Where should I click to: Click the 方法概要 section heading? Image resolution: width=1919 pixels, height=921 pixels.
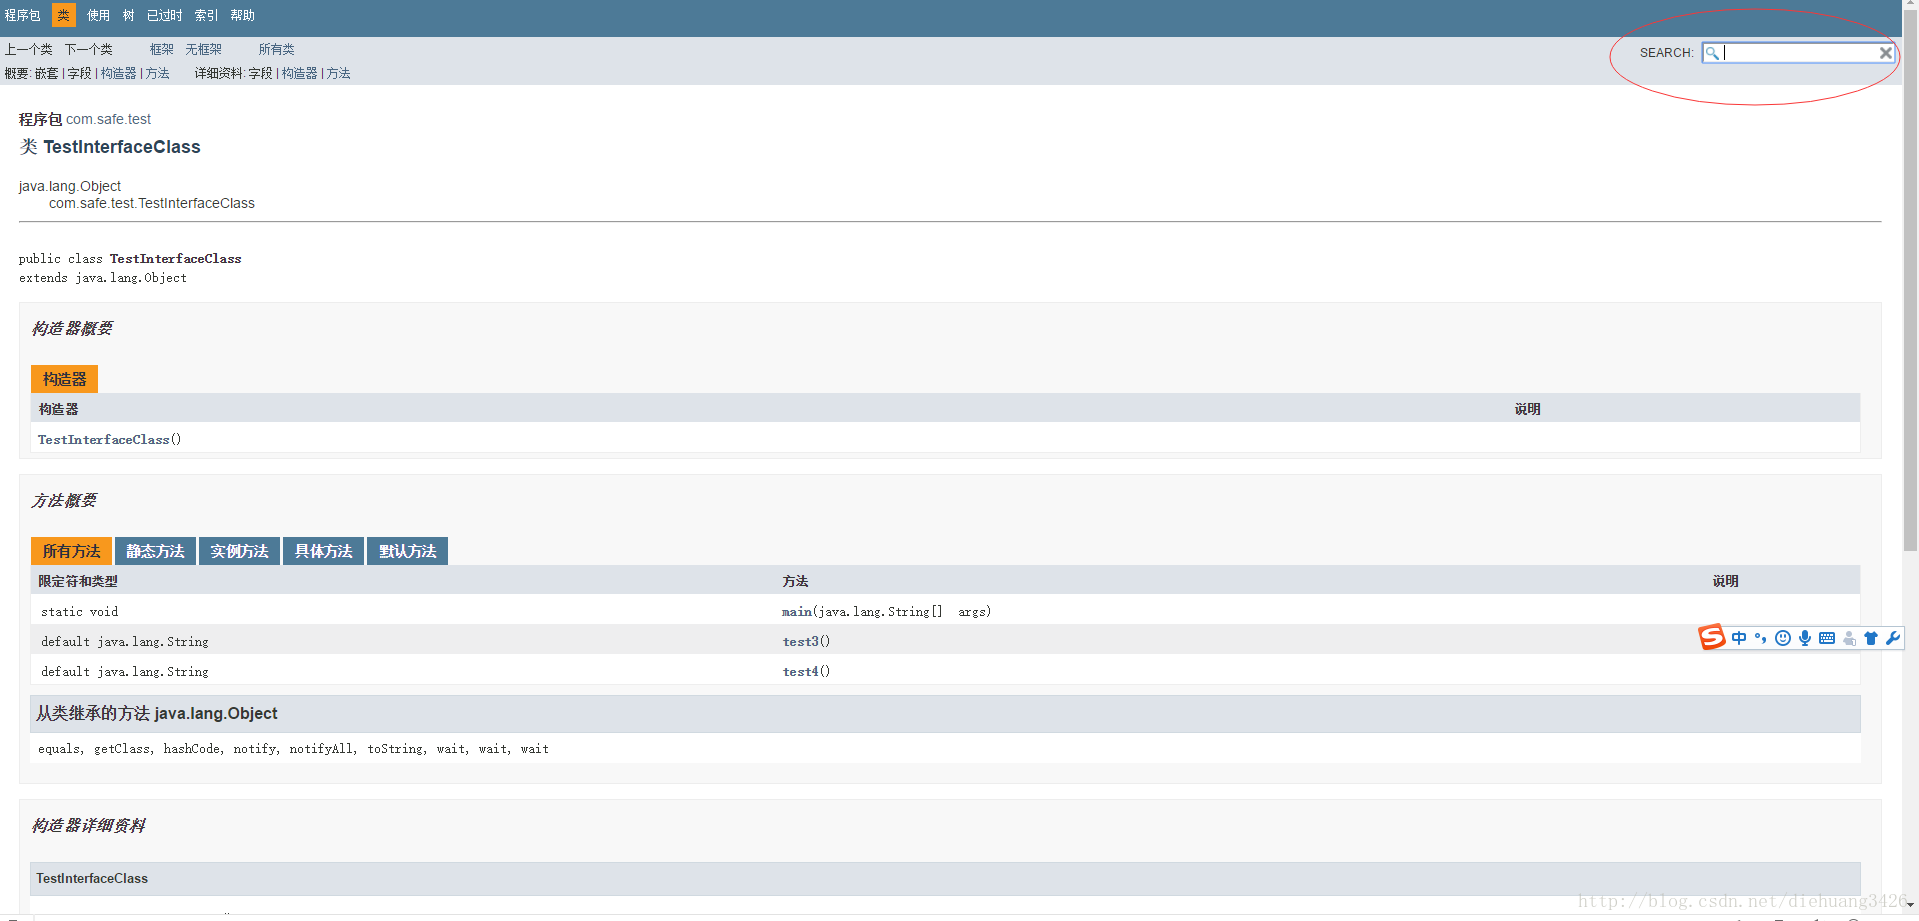point(64,500)
